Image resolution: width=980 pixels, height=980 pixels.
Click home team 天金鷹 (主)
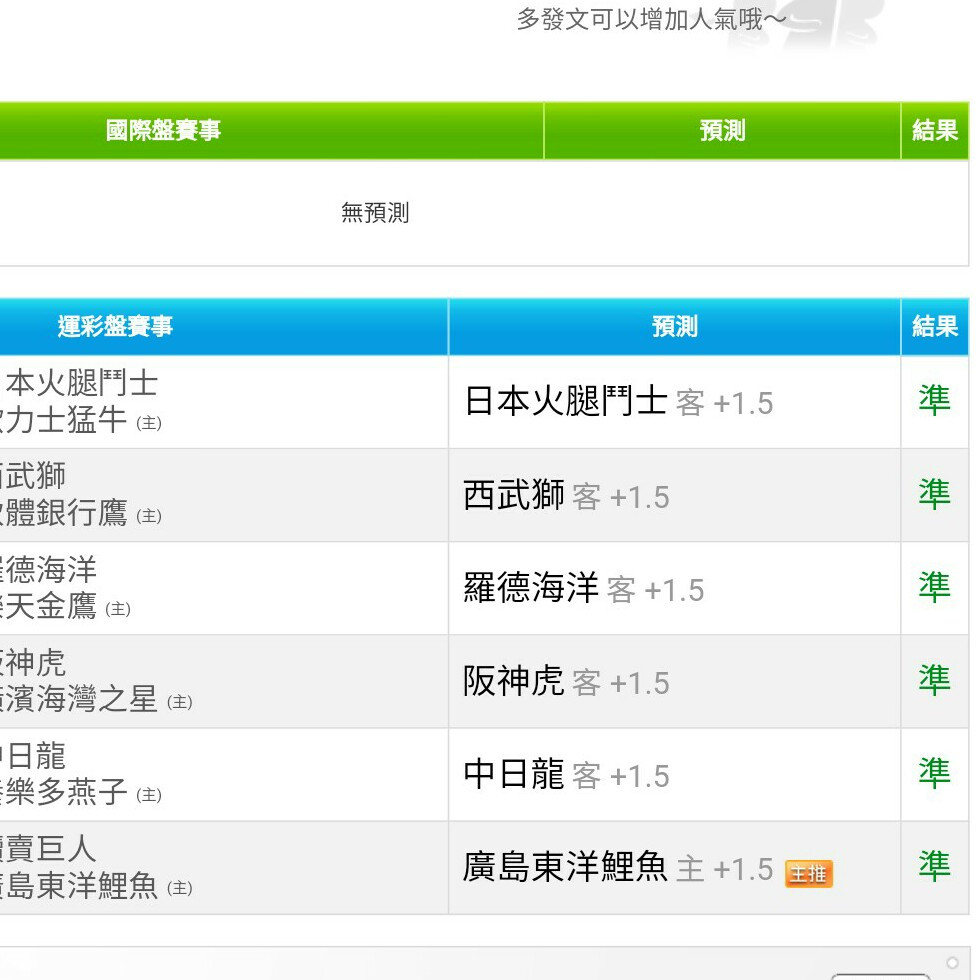pyautogui.click(x=66, y=606)
